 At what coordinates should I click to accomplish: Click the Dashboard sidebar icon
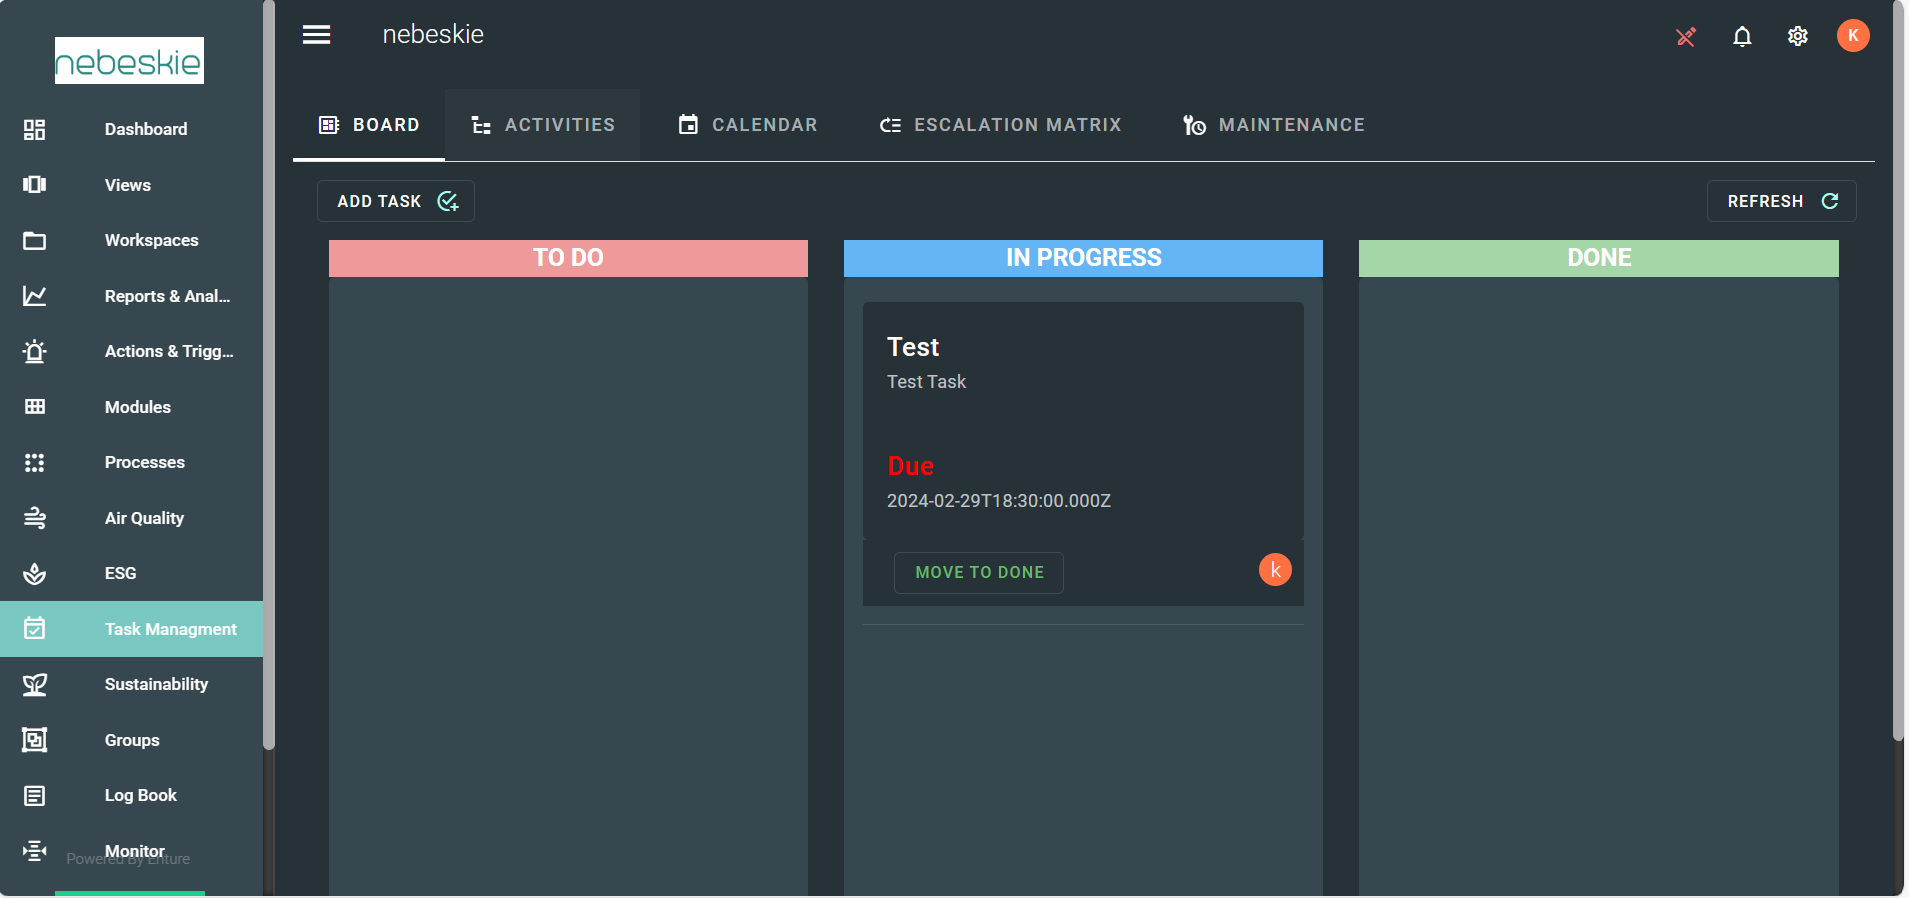point(35,129)
